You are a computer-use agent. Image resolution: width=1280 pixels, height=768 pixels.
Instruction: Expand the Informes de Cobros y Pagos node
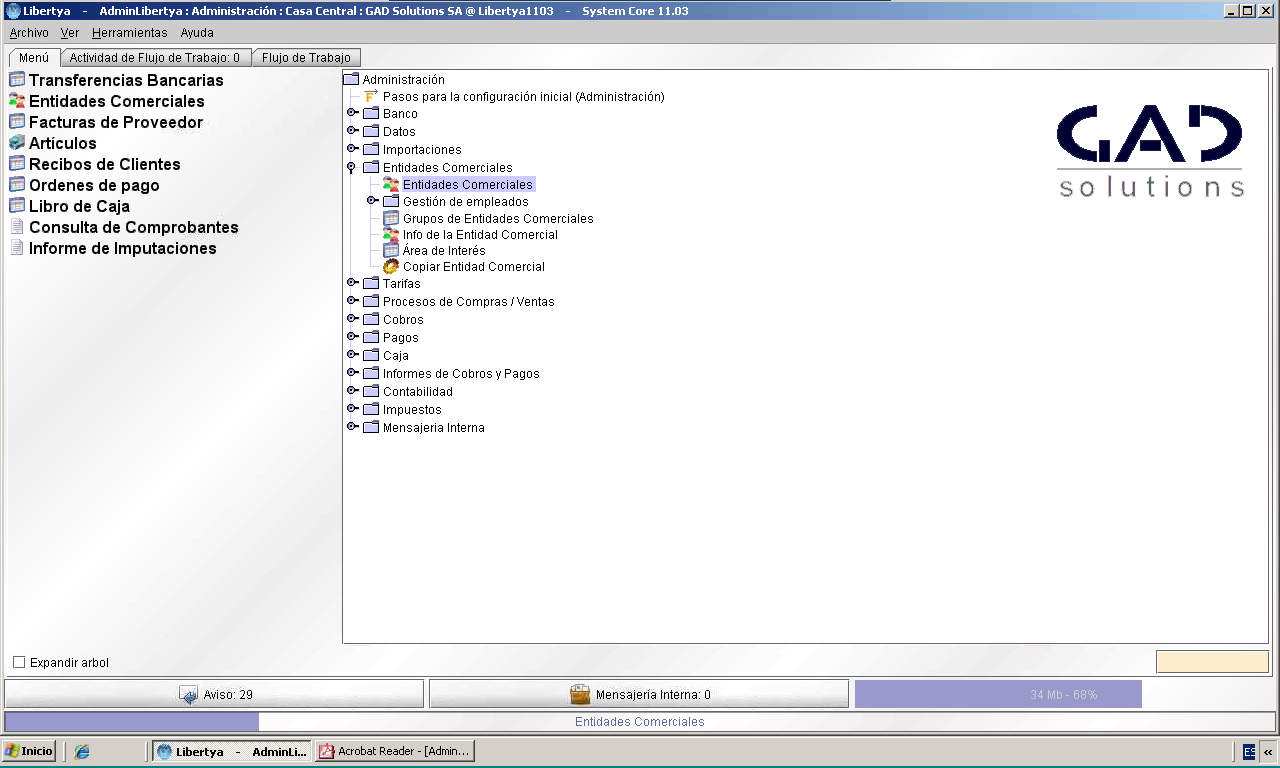tap(352, 373)
